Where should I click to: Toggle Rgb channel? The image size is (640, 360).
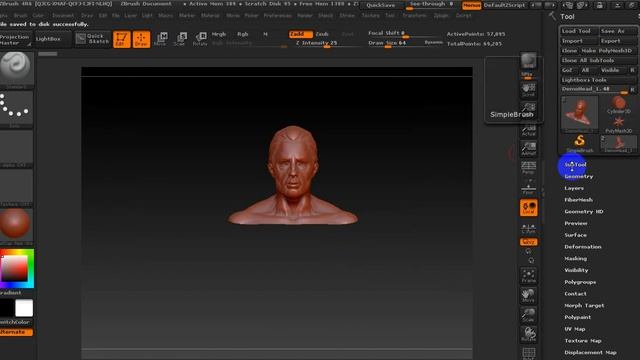(242, 34)
